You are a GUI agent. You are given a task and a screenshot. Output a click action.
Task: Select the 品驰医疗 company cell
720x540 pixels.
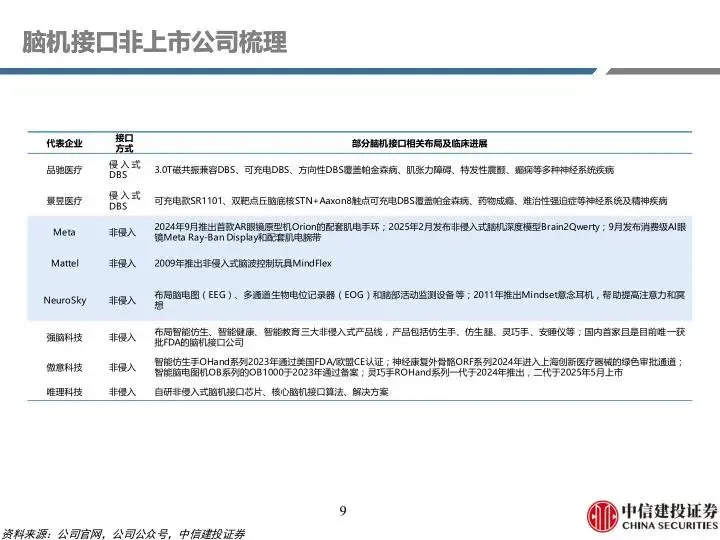point(64,170)
